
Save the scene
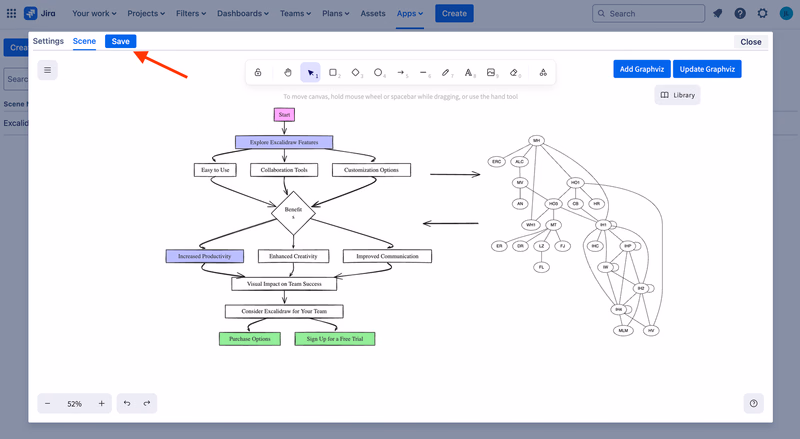(120, 41)
